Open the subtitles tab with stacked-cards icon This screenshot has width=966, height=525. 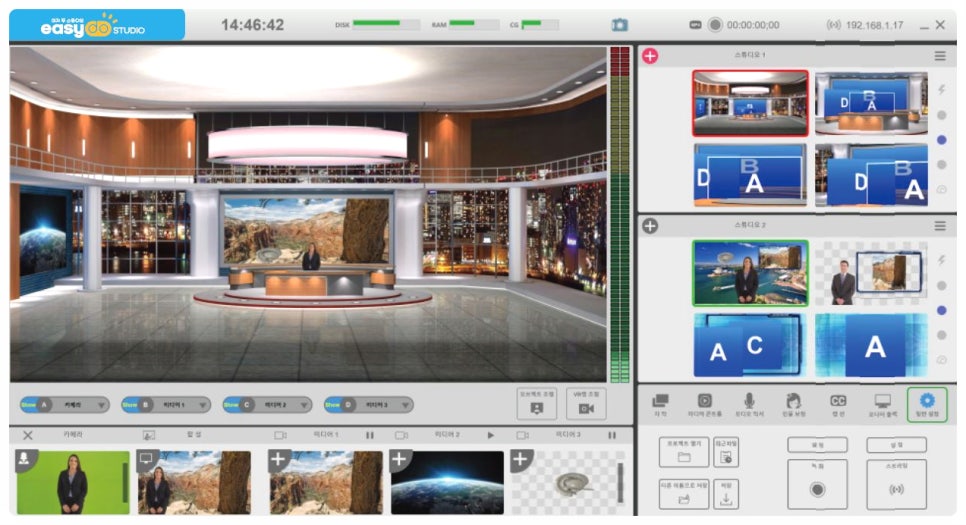[x=660, y=405]
